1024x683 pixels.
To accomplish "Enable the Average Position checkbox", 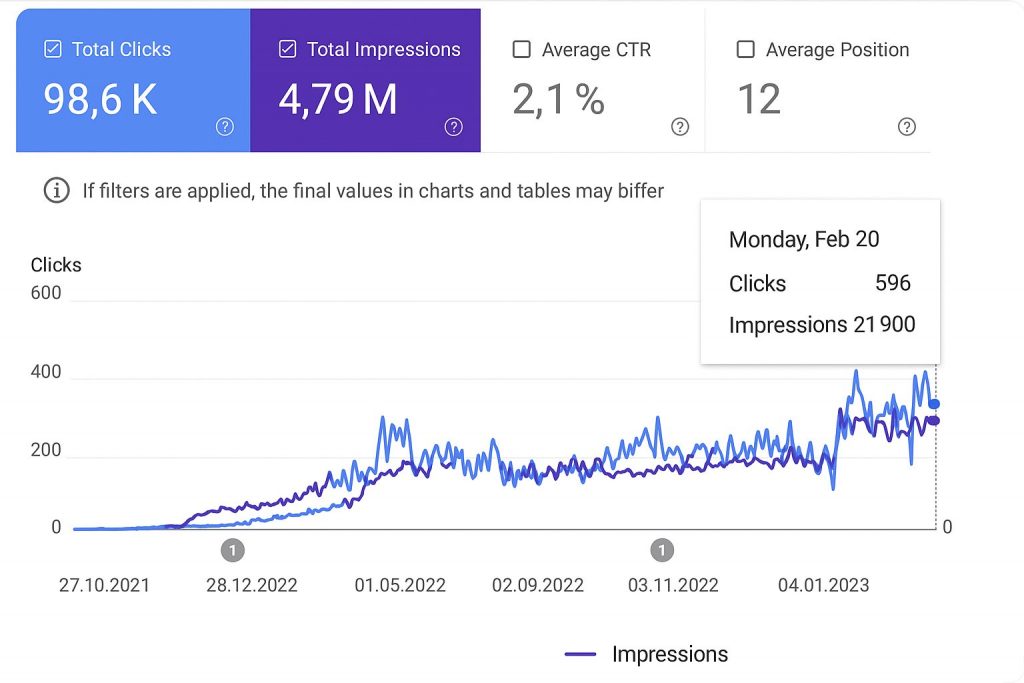I will 745,49.
